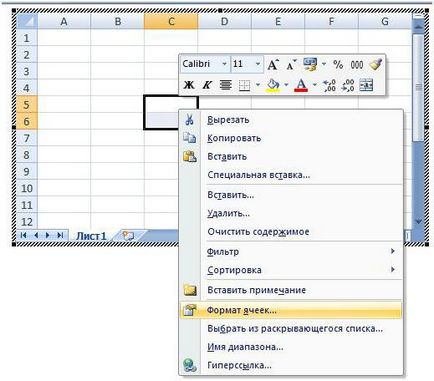Go to next sheet navigation arrow
Image resolution: width=434 pixels, height=381 pixels.
click(x=48, y=235)
